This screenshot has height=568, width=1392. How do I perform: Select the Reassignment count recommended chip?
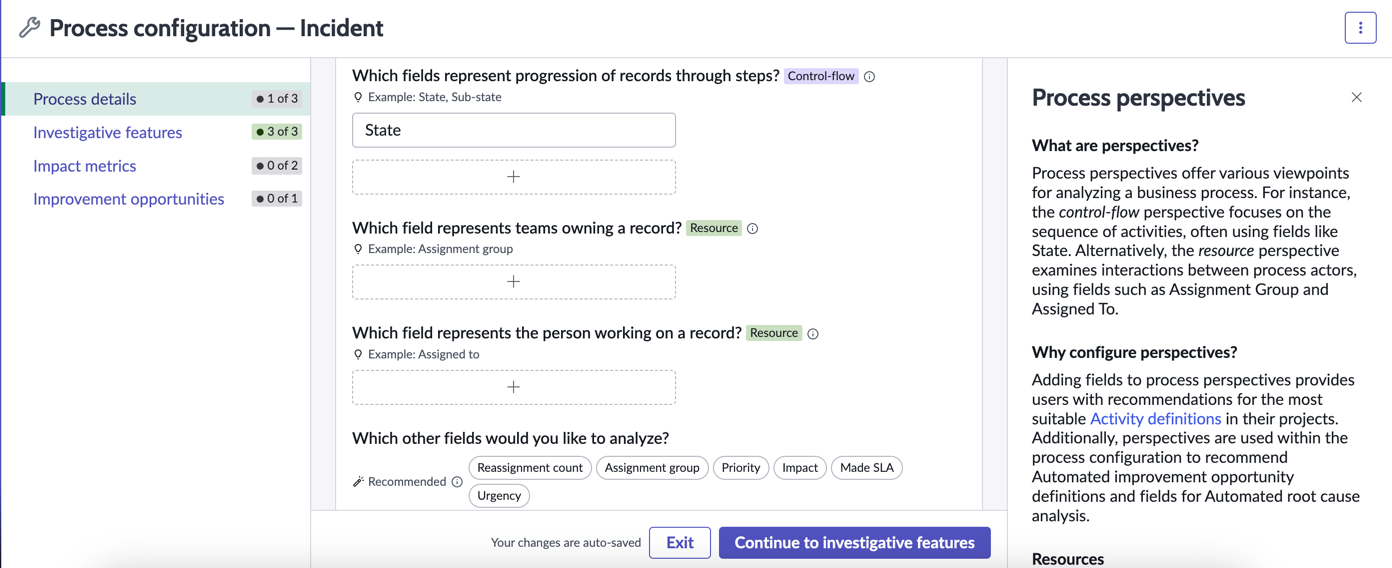pos(530,468)
